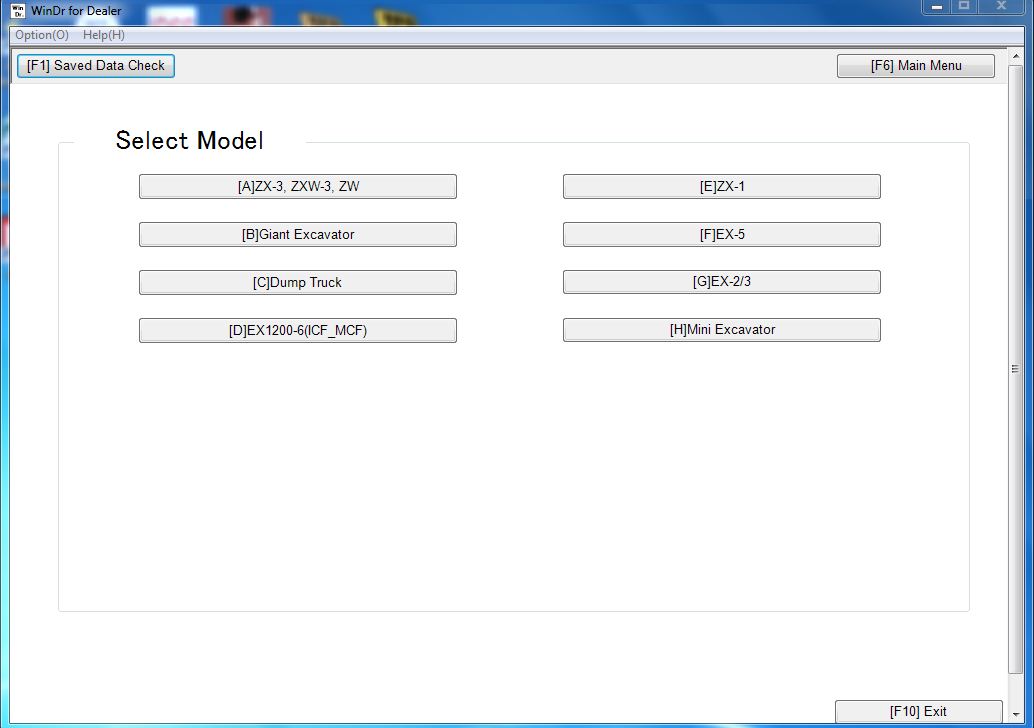Select [D]EX1200-6(ICF_MCF) model
This screenshot has height=728, width=1034.
pyautogui.click(x=298, y=330)
